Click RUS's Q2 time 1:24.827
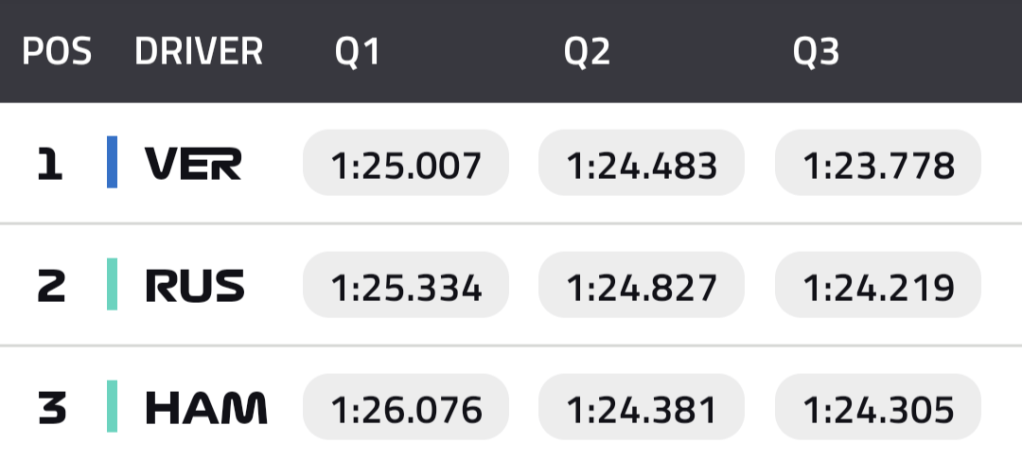The width and height of the screenshot is (1022, 461). point(642,286)
